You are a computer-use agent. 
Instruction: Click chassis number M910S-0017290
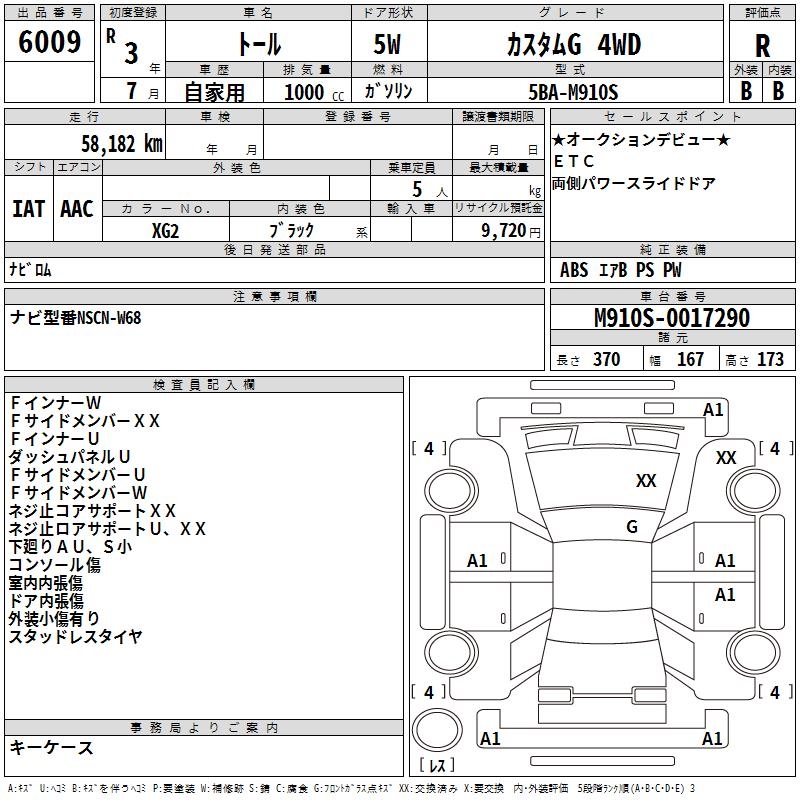click(672, 318)
